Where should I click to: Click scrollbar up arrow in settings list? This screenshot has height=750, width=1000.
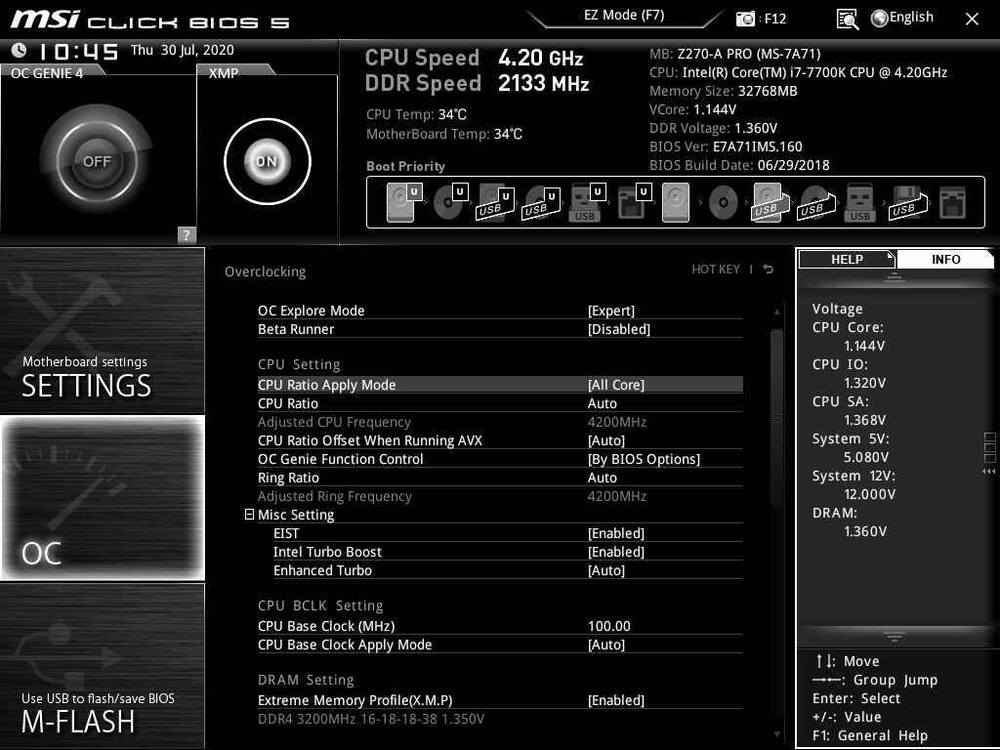(776, 312)
